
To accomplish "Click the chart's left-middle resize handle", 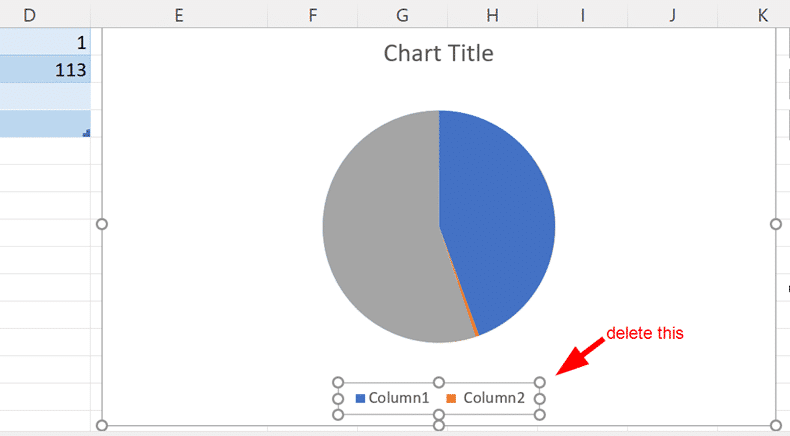I will click(101, 224).
